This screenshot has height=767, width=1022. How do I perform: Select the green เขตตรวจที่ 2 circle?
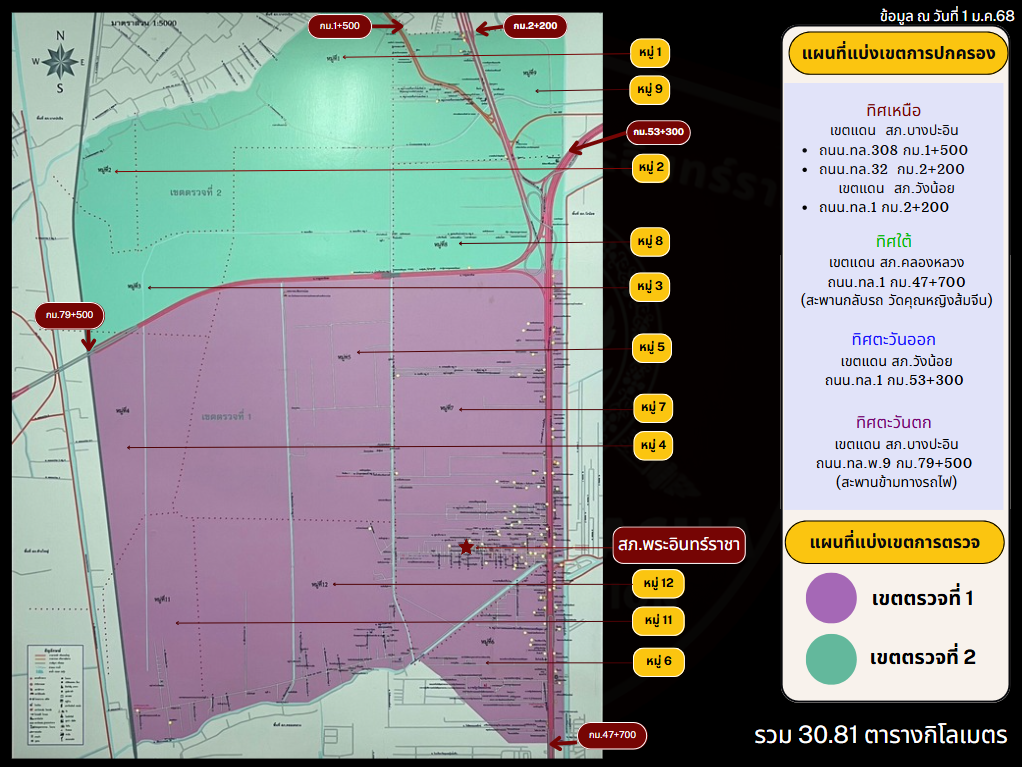pyautogui.click(x=831, y=657)
